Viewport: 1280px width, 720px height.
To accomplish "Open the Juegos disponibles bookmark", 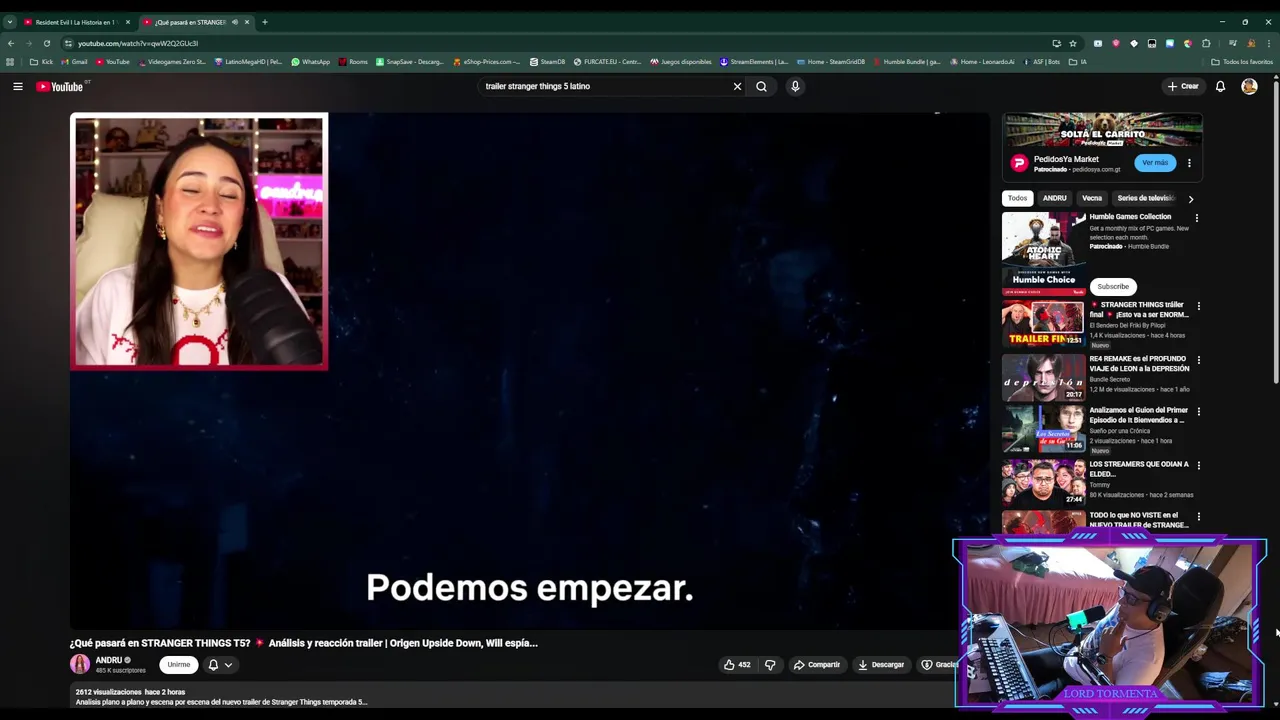I will [x=681, y=62].
